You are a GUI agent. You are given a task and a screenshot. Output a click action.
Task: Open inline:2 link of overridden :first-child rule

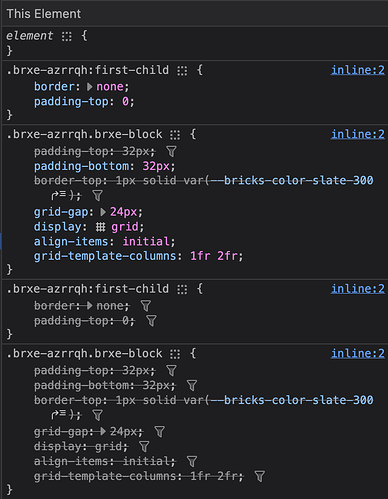358,289
